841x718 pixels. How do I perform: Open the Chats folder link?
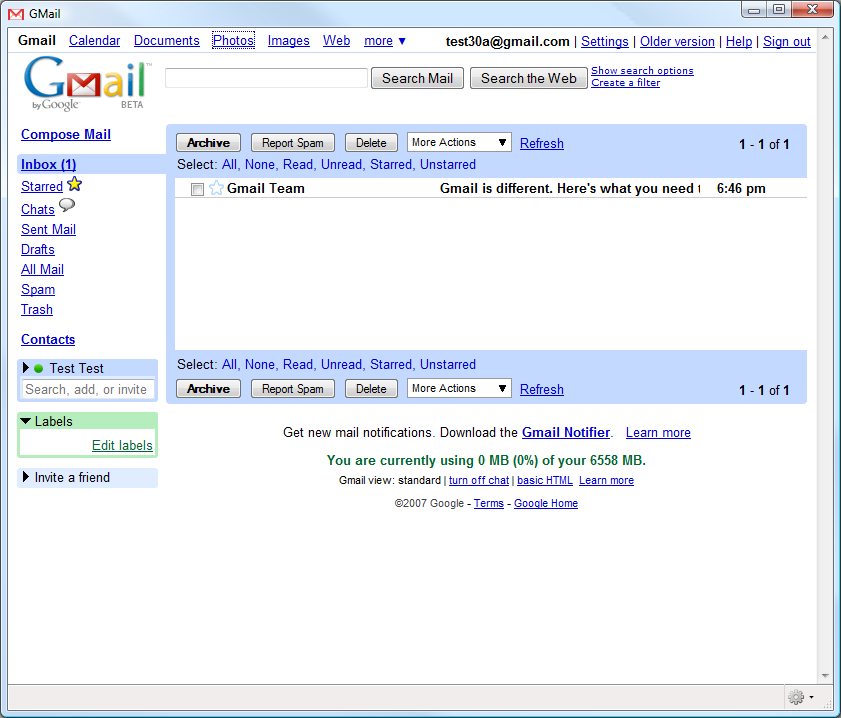(38, 210)
